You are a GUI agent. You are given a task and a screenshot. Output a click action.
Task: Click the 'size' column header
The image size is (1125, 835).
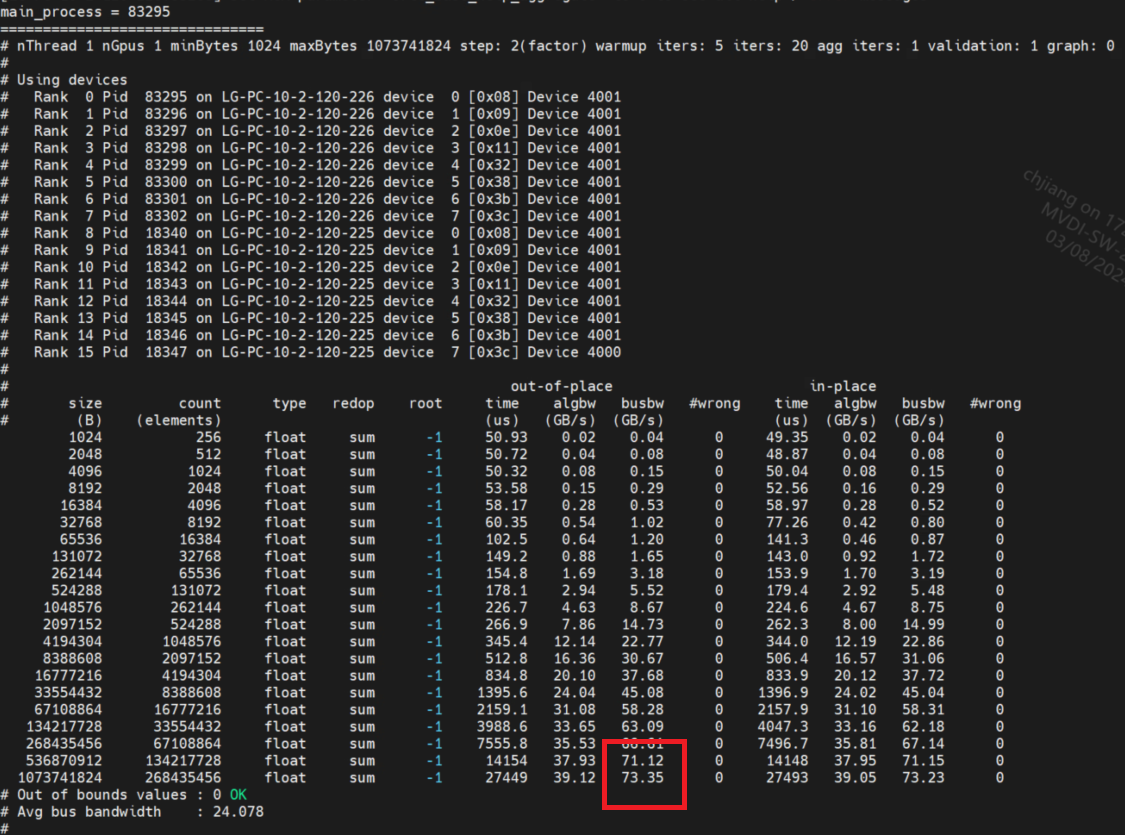click(85, 403)
